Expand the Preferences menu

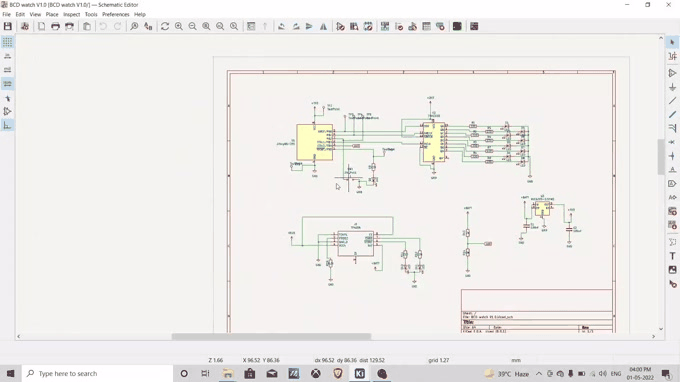click(116, 14)
